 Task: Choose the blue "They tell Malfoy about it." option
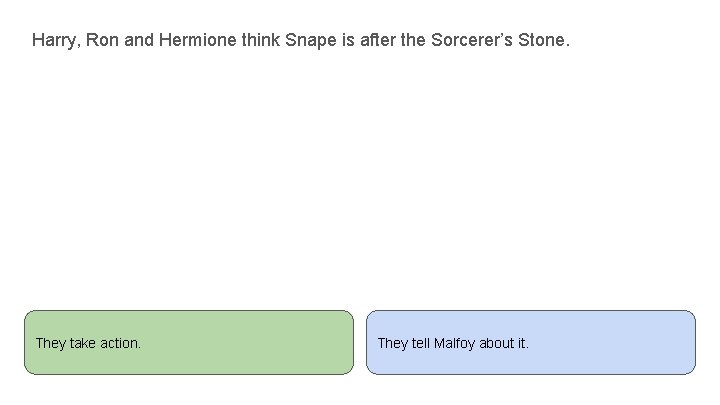[x=530, y=342]
